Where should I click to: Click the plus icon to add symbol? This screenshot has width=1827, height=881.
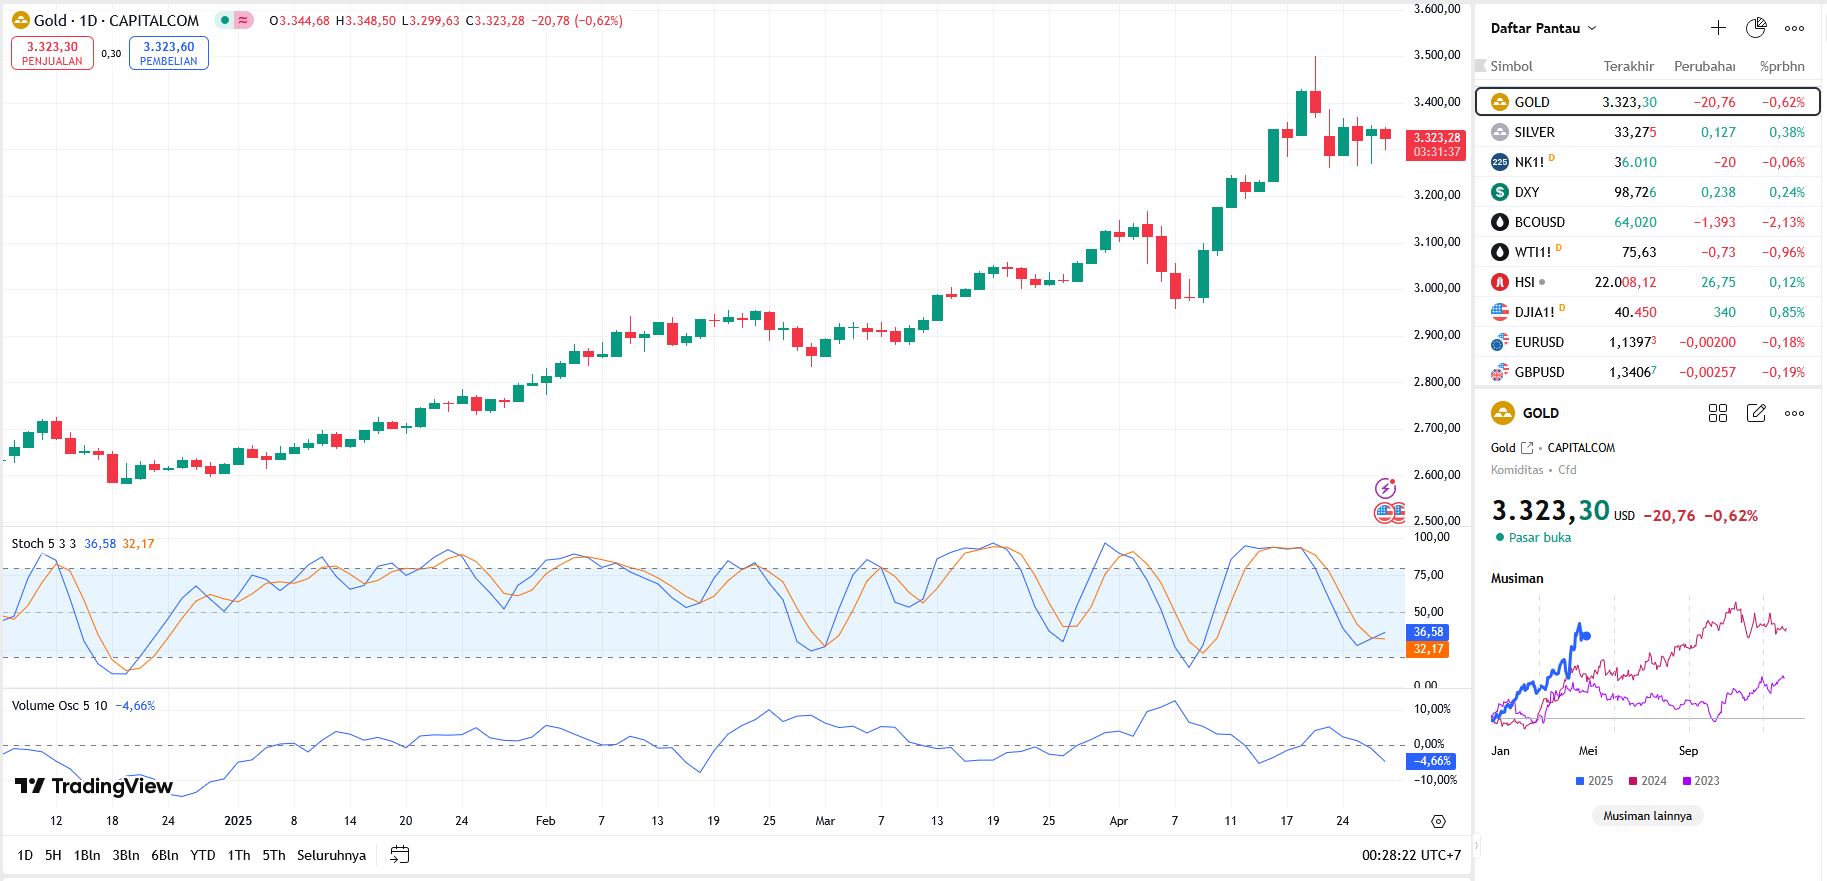point(1718,28)
